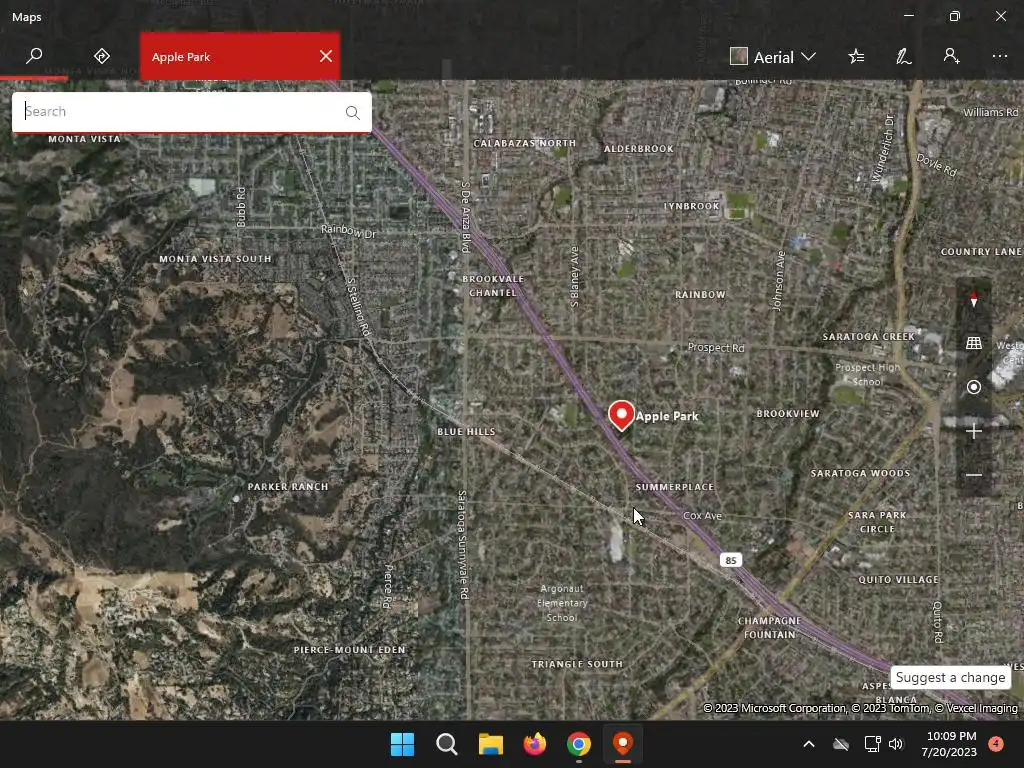Click the Pierce-Mount Eden label
The height and width of the screenshot is (768, 1024).
pyautogui.click(x=349, y=650)
